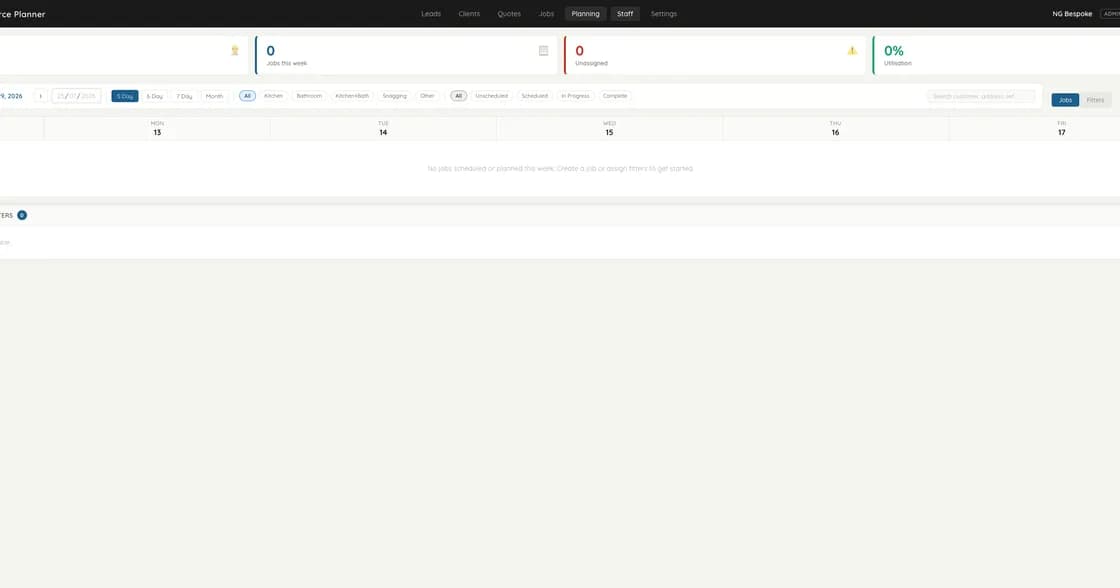Image resolution: width=1120 pixels, height=588 pixels.
Task: Switch to Month view
Action: click(214, 96)
